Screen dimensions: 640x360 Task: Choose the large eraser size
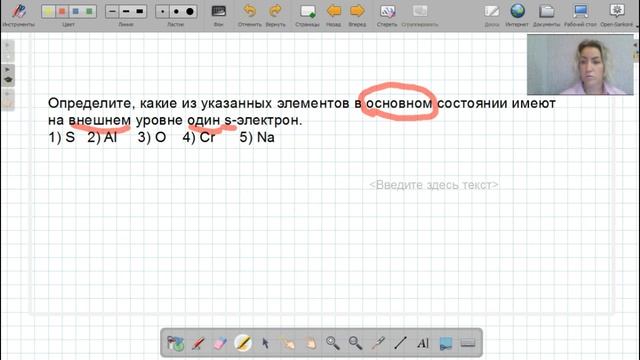click(x=190, y=11)
